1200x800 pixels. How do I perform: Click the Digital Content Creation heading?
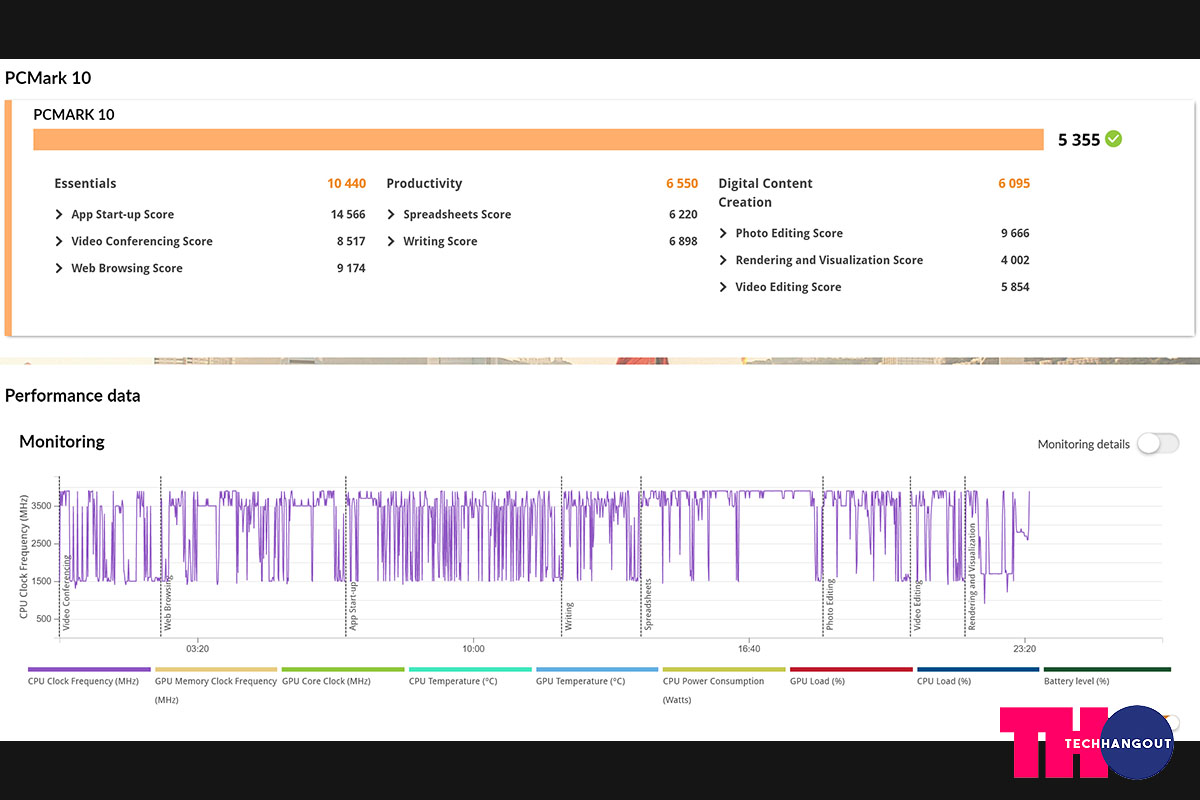pyautogui.click(x=765, y=193)
